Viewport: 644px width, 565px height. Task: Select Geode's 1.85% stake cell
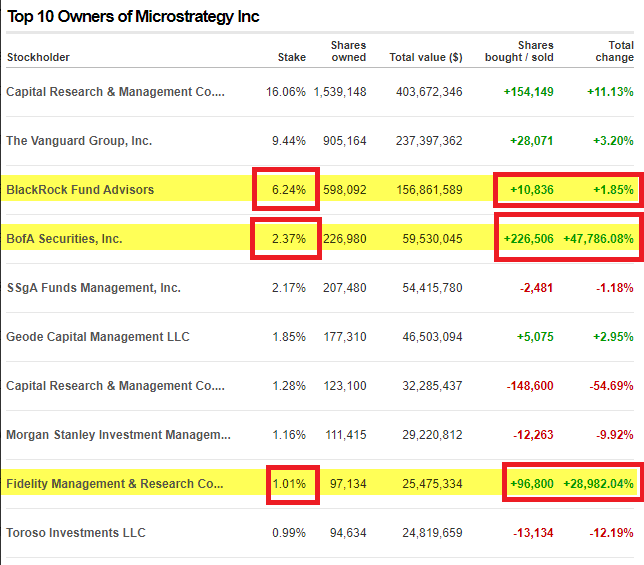click(x=289, y=337)
